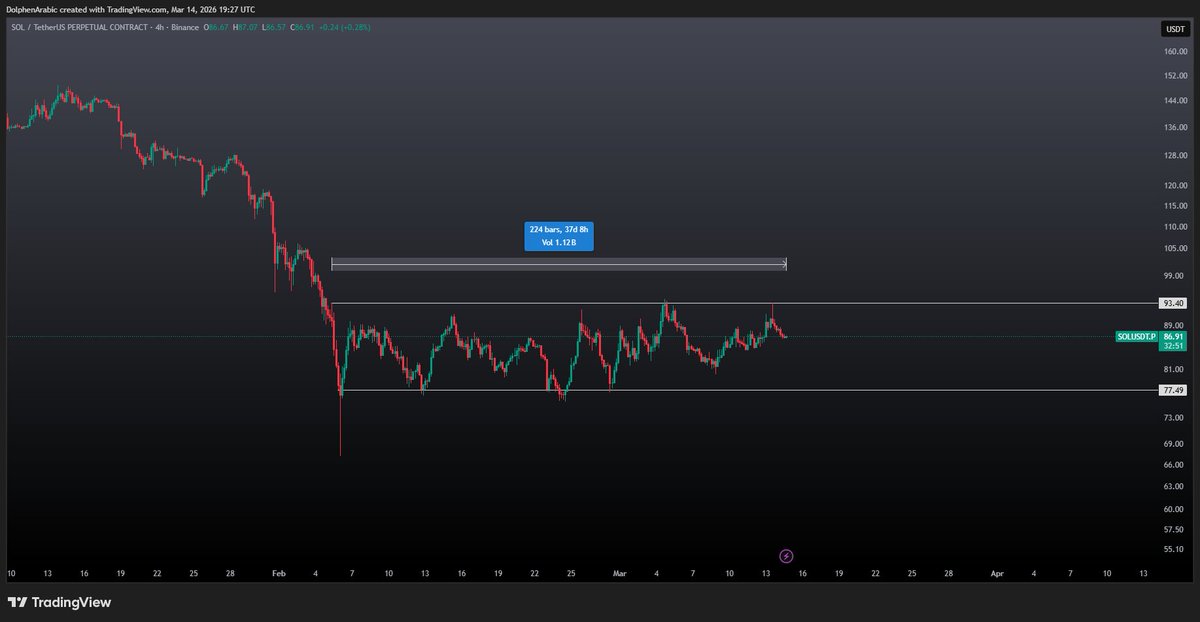Click the 77.49 support price label

[1174, 390]
